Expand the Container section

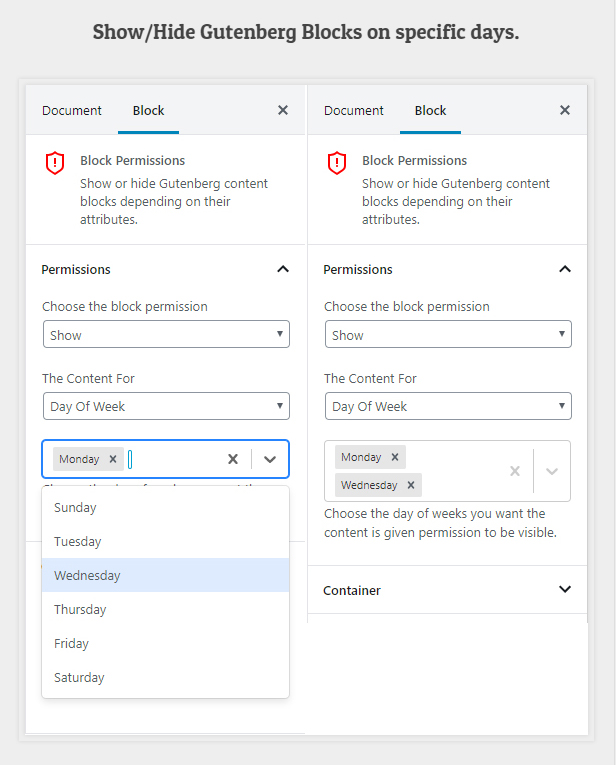point(565,590)
